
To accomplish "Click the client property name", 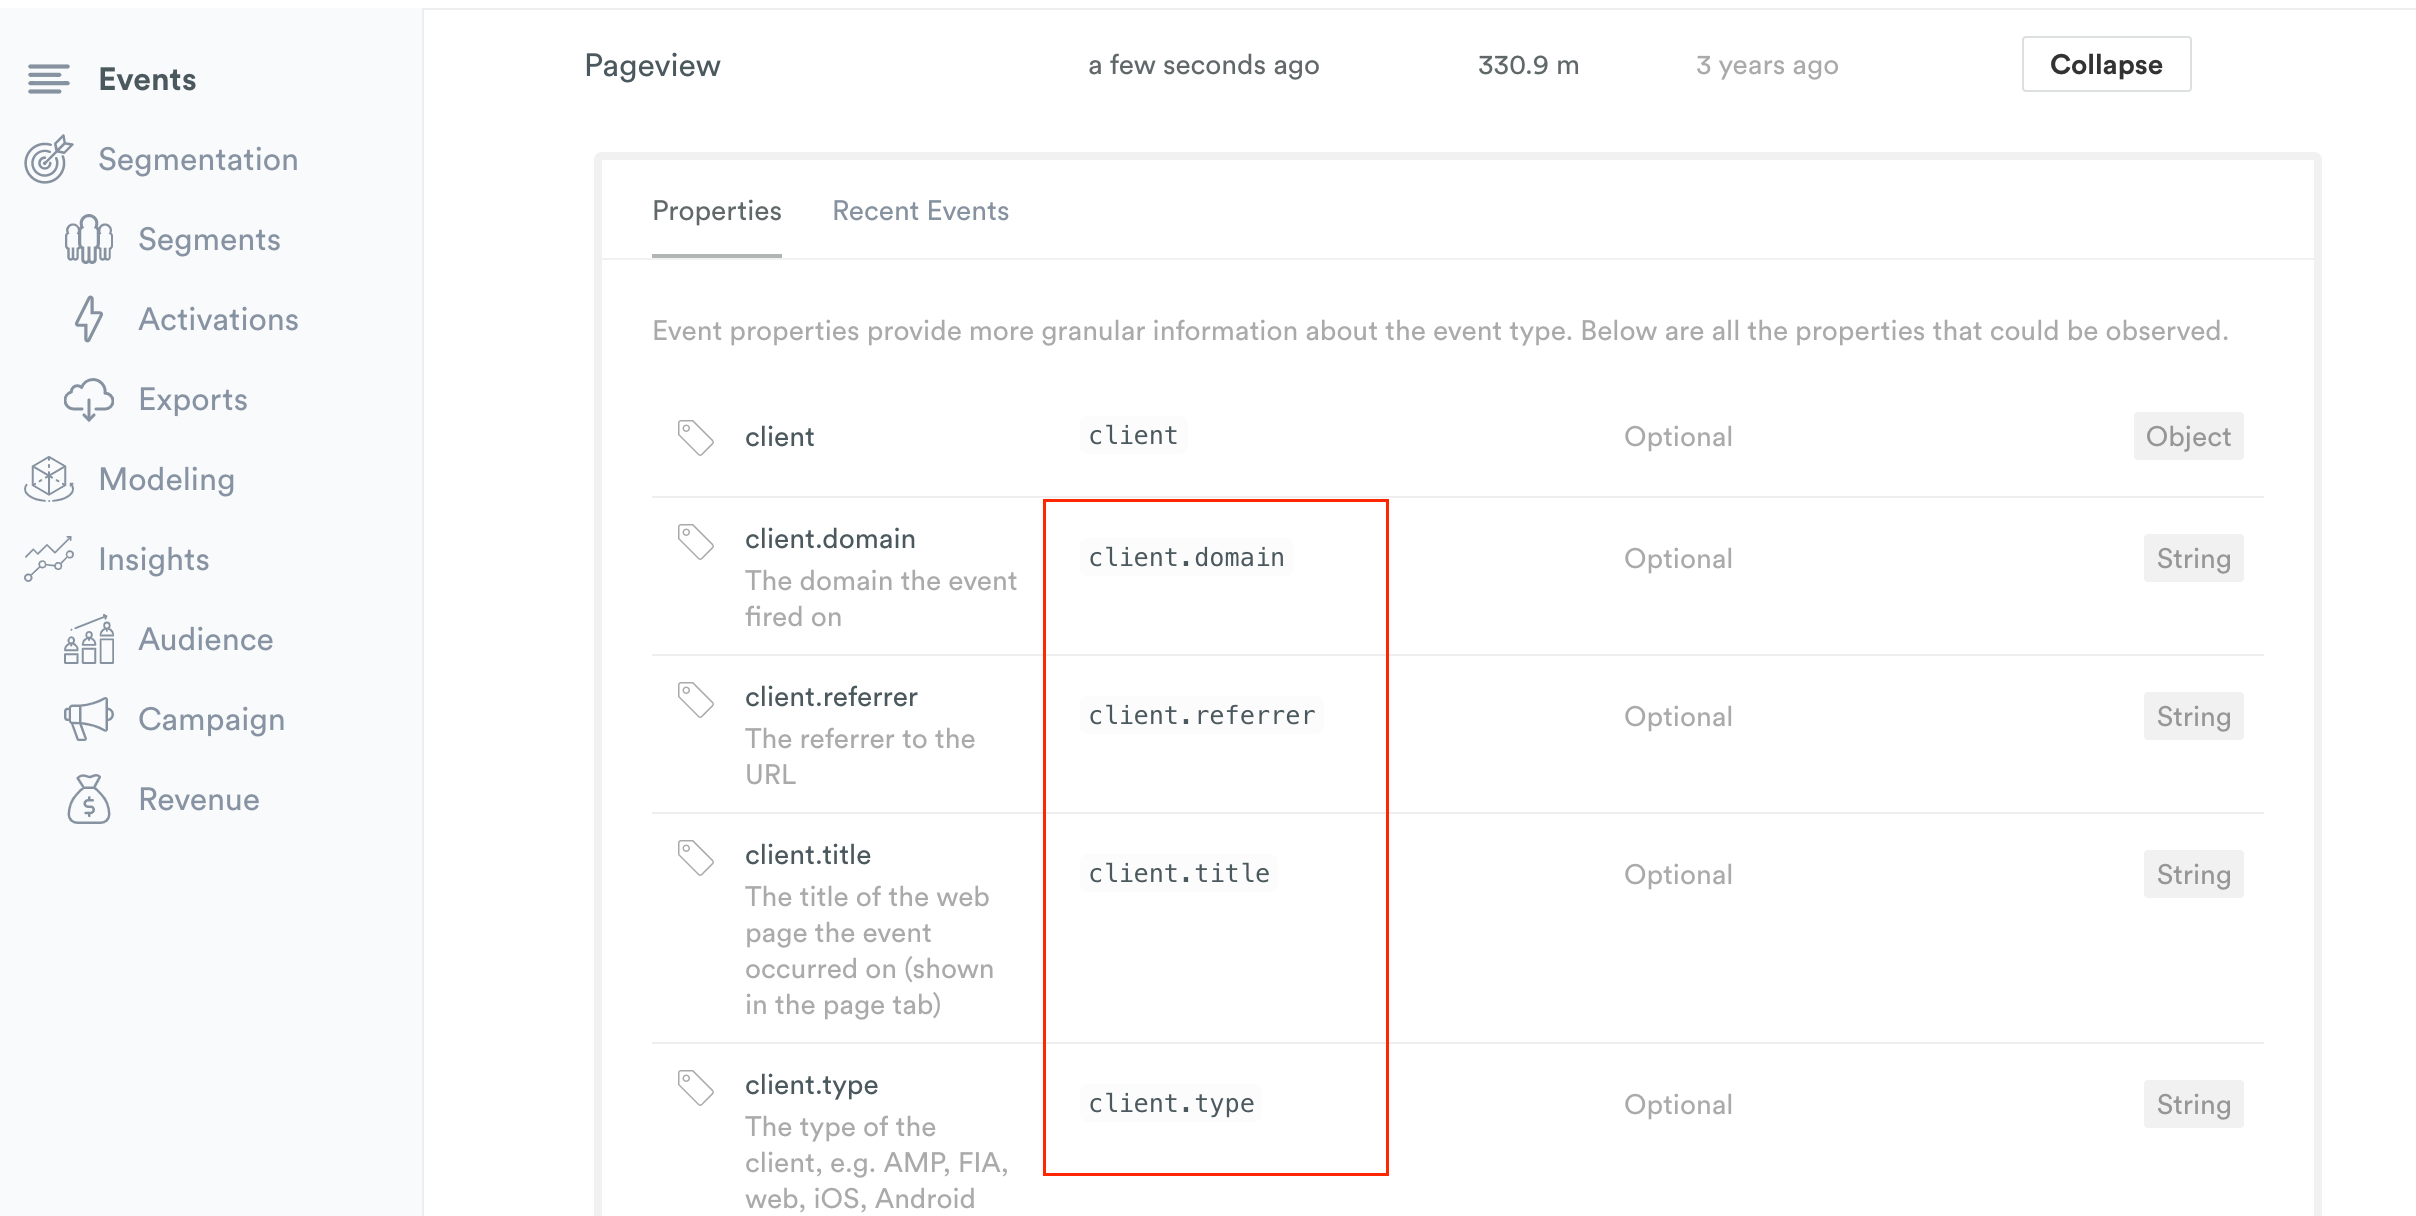I will [780, 437].
